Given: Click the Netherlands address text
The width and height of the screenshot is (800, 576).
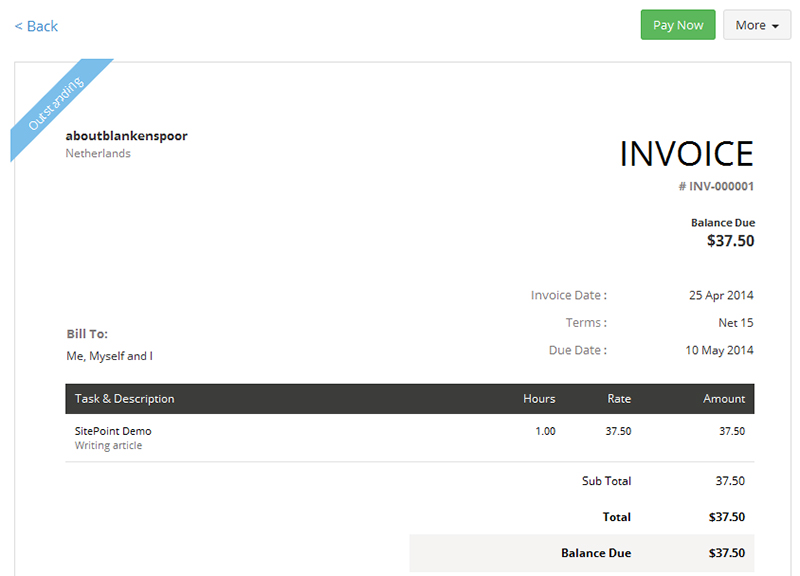Looking at the screenshot, I should 98,153.
